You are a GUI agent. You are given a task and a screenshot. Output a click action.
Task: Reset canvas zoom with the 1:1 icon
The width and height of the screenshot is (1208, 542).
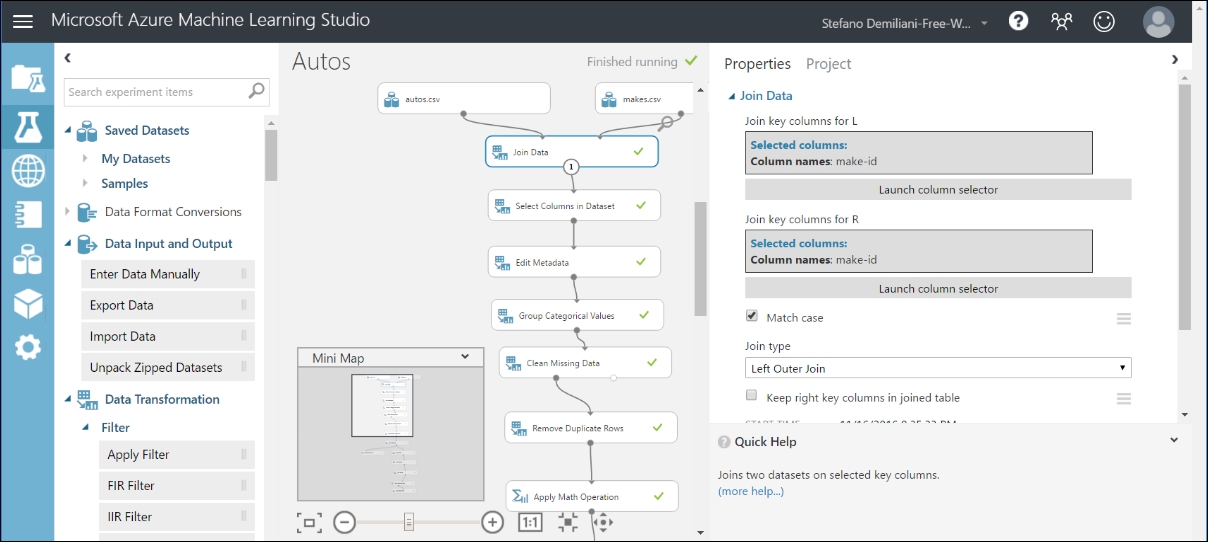pos(530,522)
